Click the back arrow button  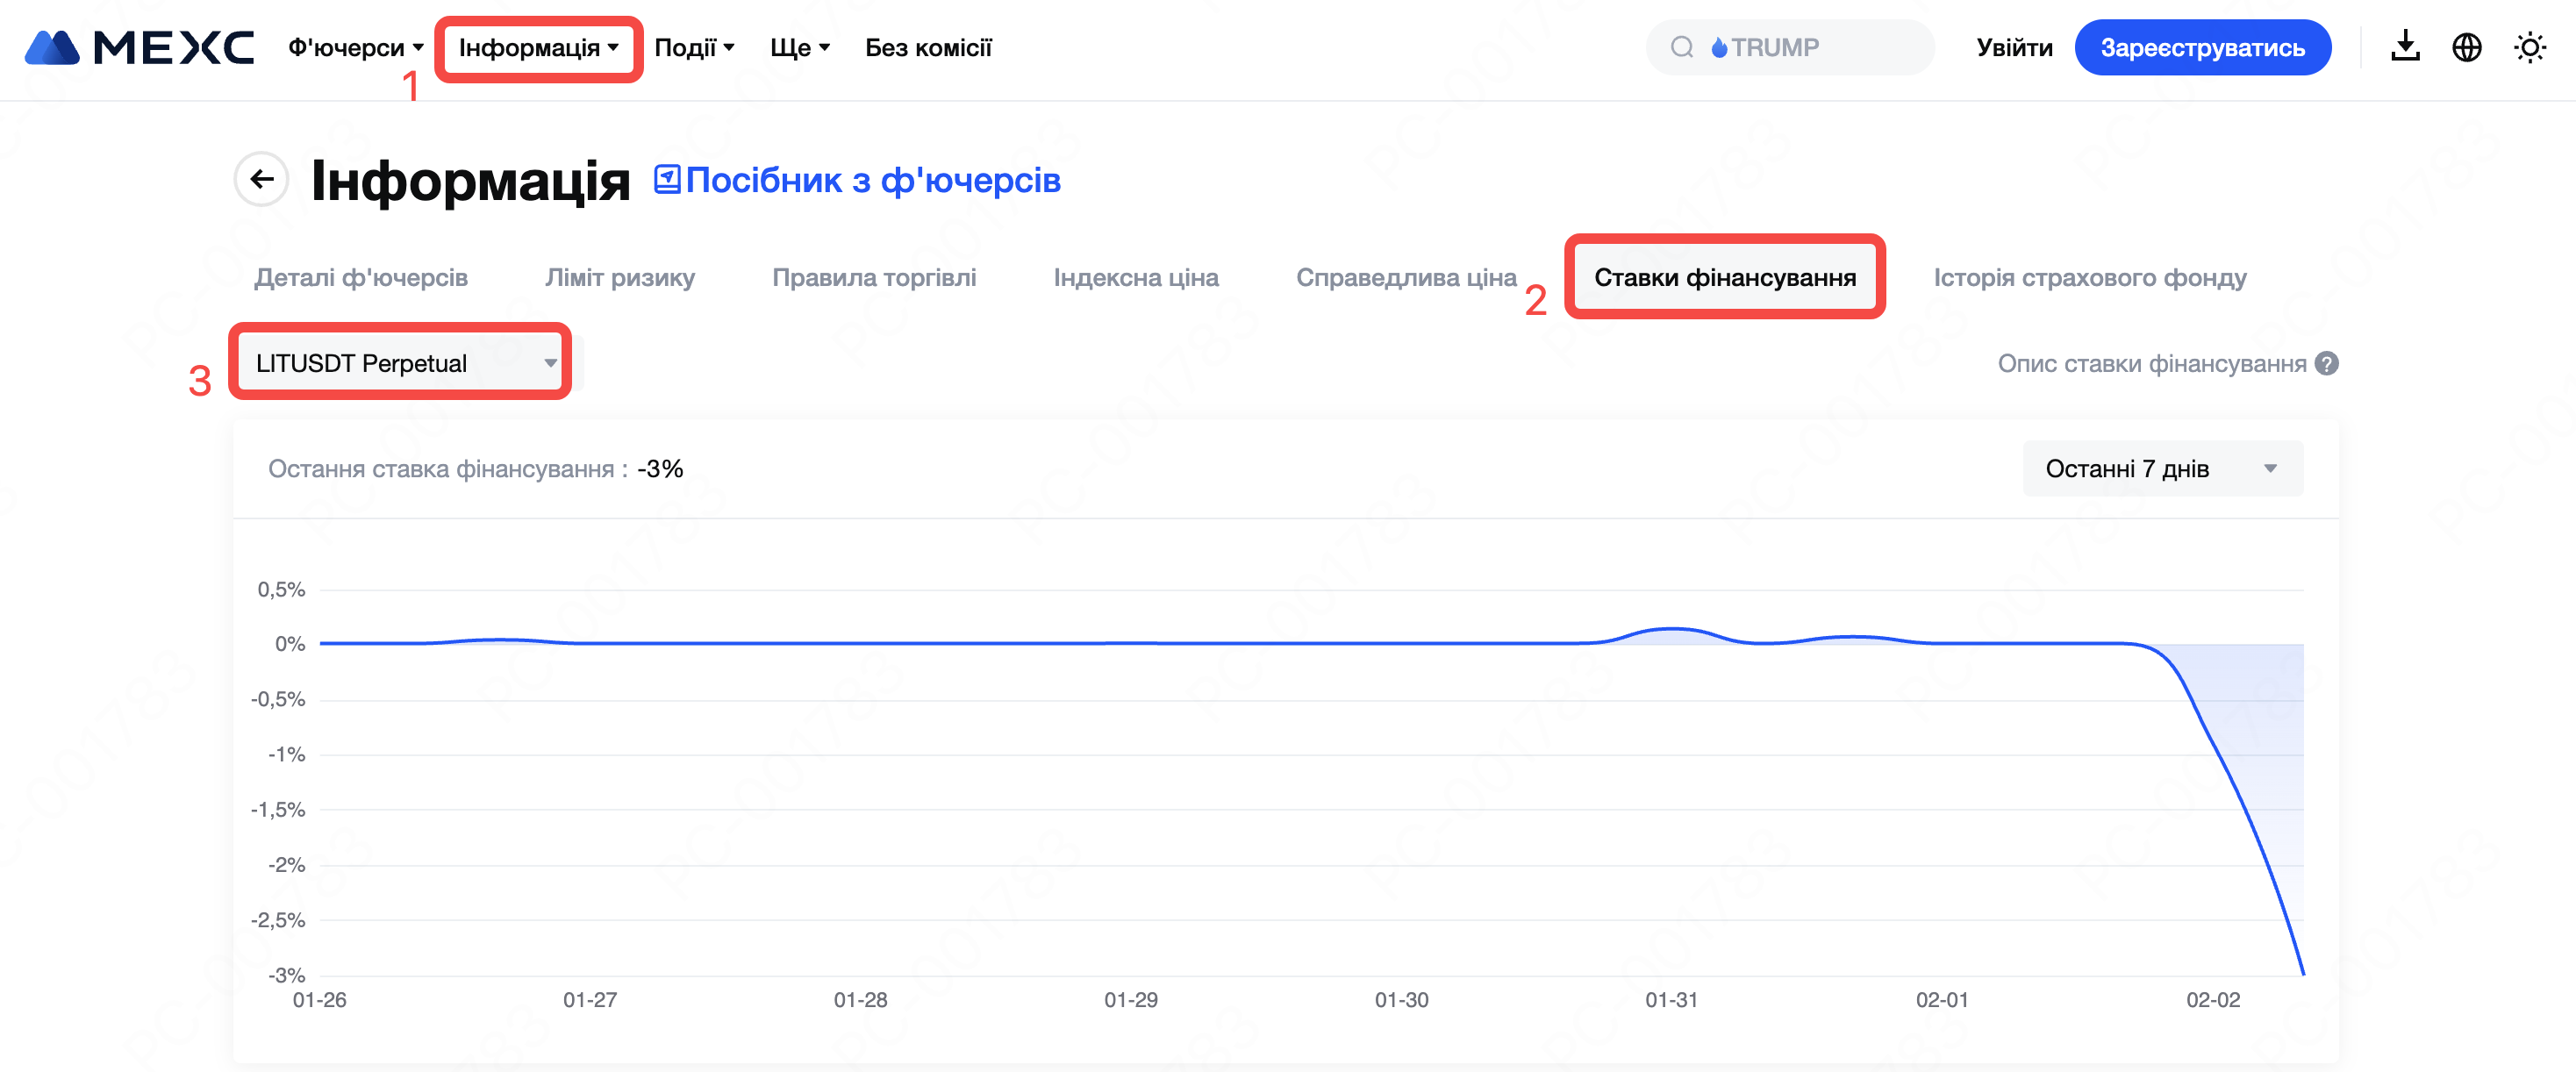click(262, 179)
